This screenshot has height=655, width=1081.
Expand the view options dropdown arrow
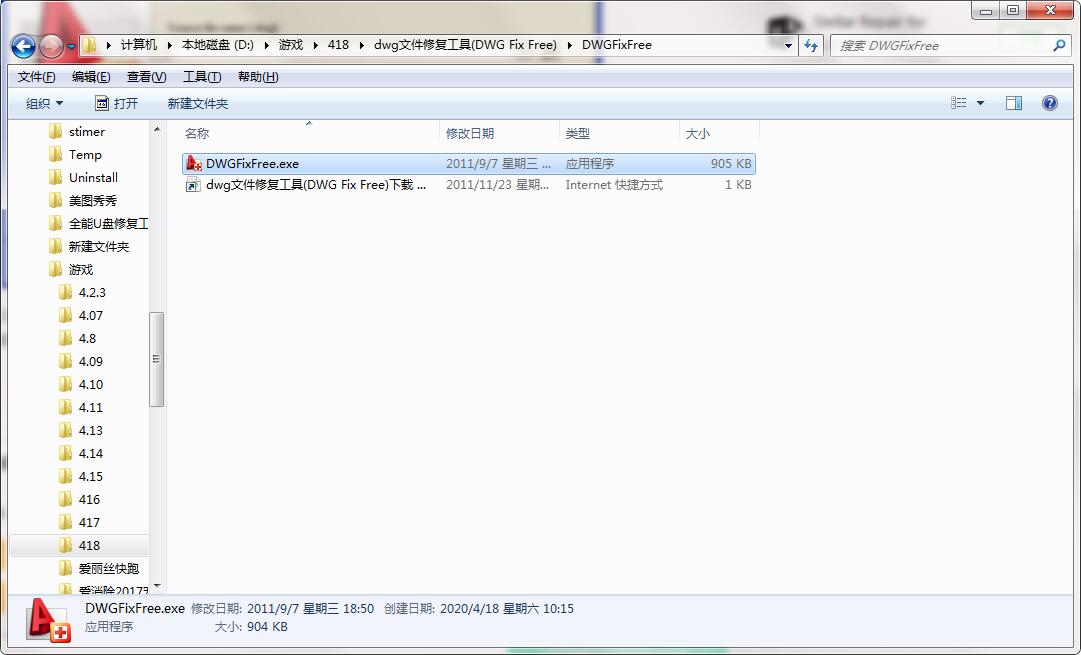(x=980, y=103)
